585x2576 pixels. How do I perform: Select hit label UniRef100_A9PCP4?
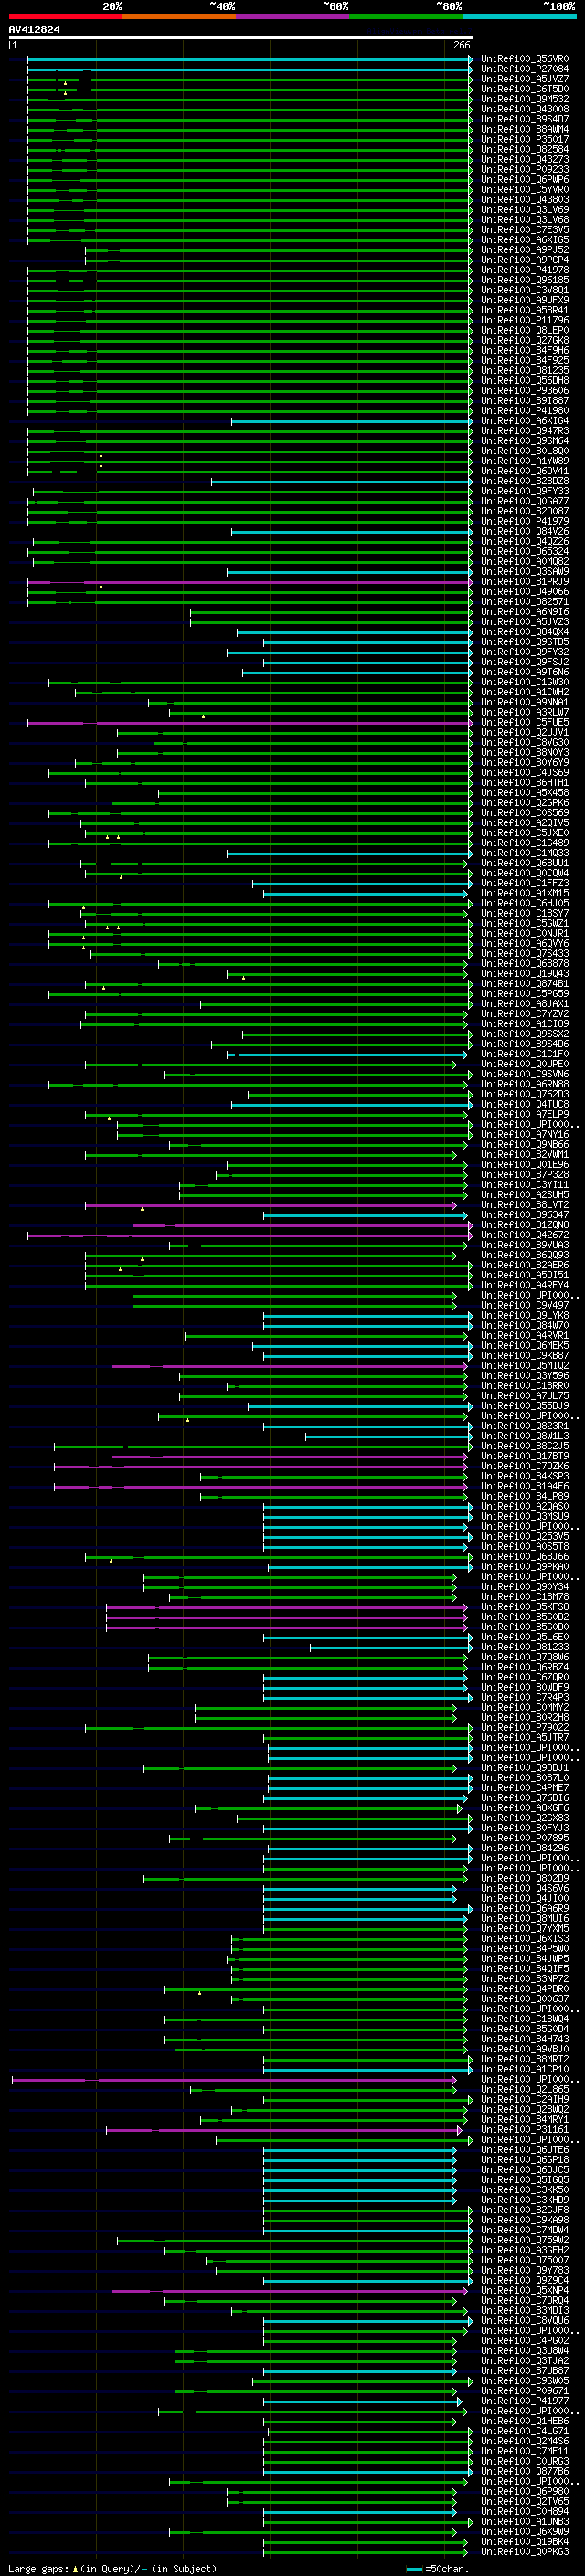pyautogui.click(x=525, y=260)
